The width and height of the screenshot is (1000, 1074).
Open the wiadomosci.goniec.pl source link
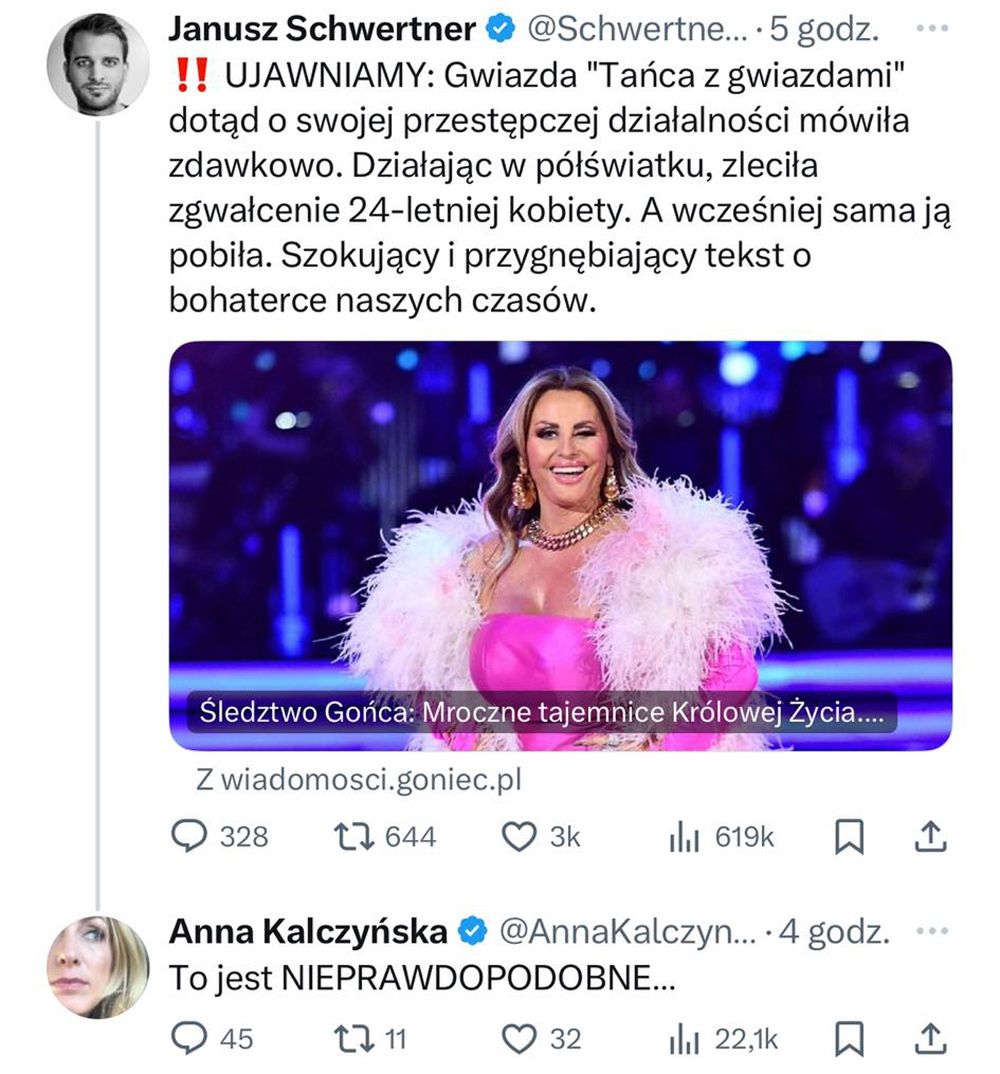359,780
